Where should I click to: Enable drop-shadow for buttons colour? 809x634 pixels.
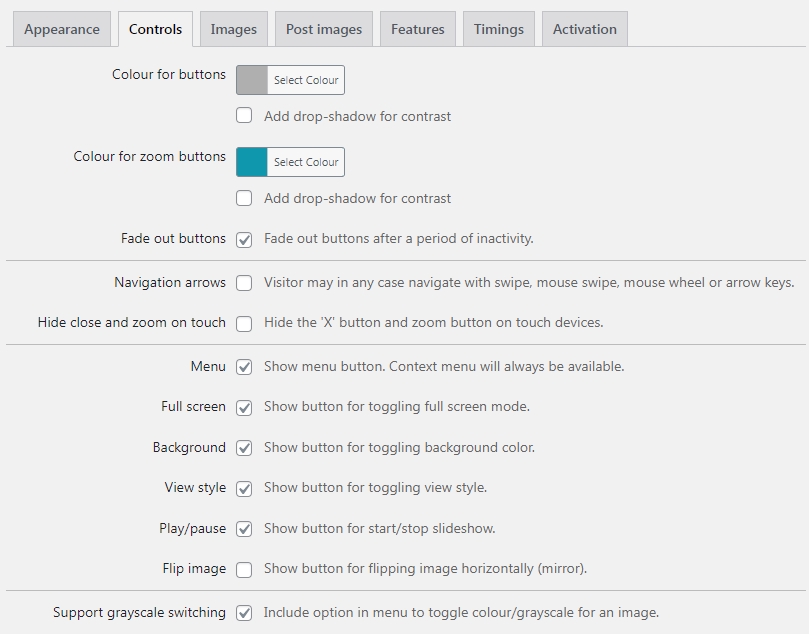(244, 116)
